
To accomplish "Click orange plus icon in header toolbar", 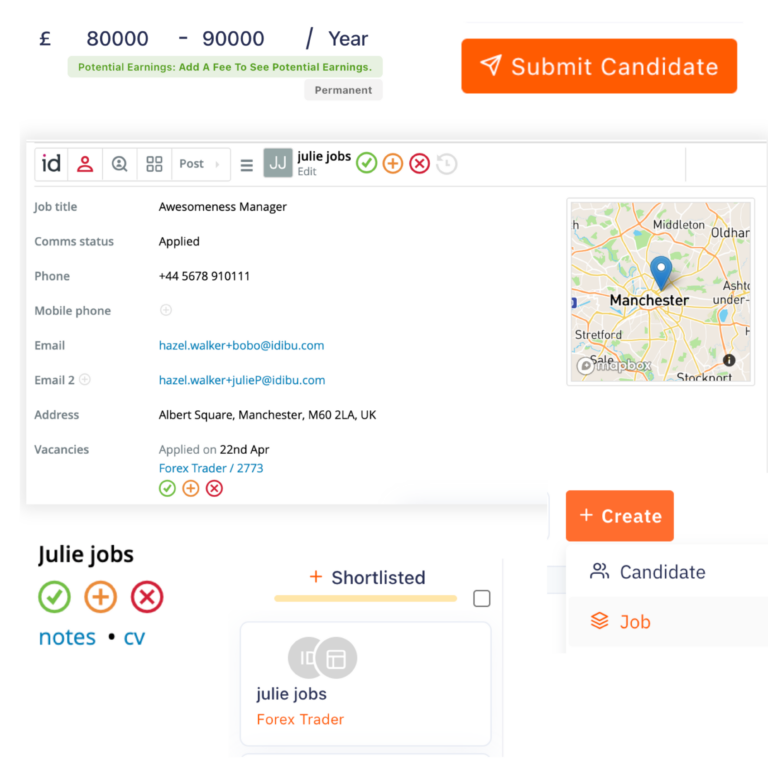I will click(392, 163).
